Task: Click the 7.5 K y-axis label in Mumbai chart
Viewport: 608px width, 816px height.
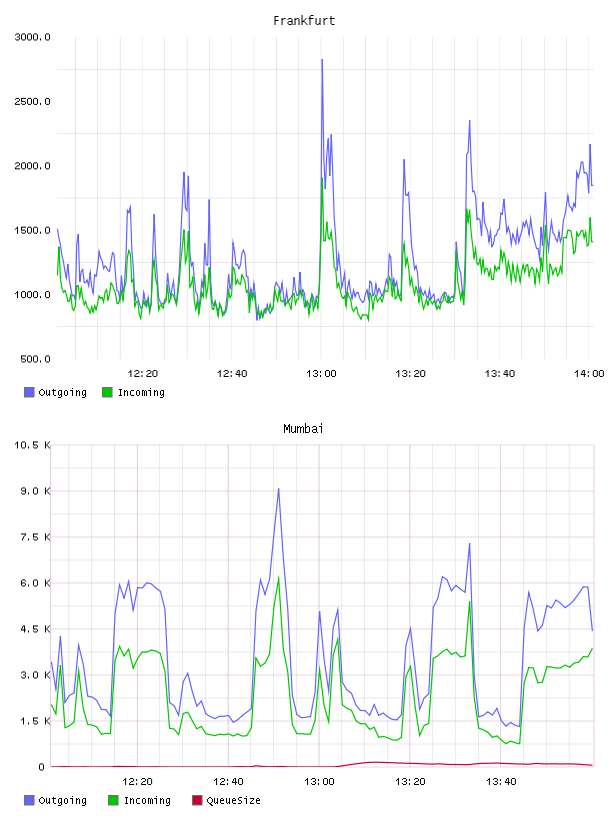Action: (x=35, y=537)
